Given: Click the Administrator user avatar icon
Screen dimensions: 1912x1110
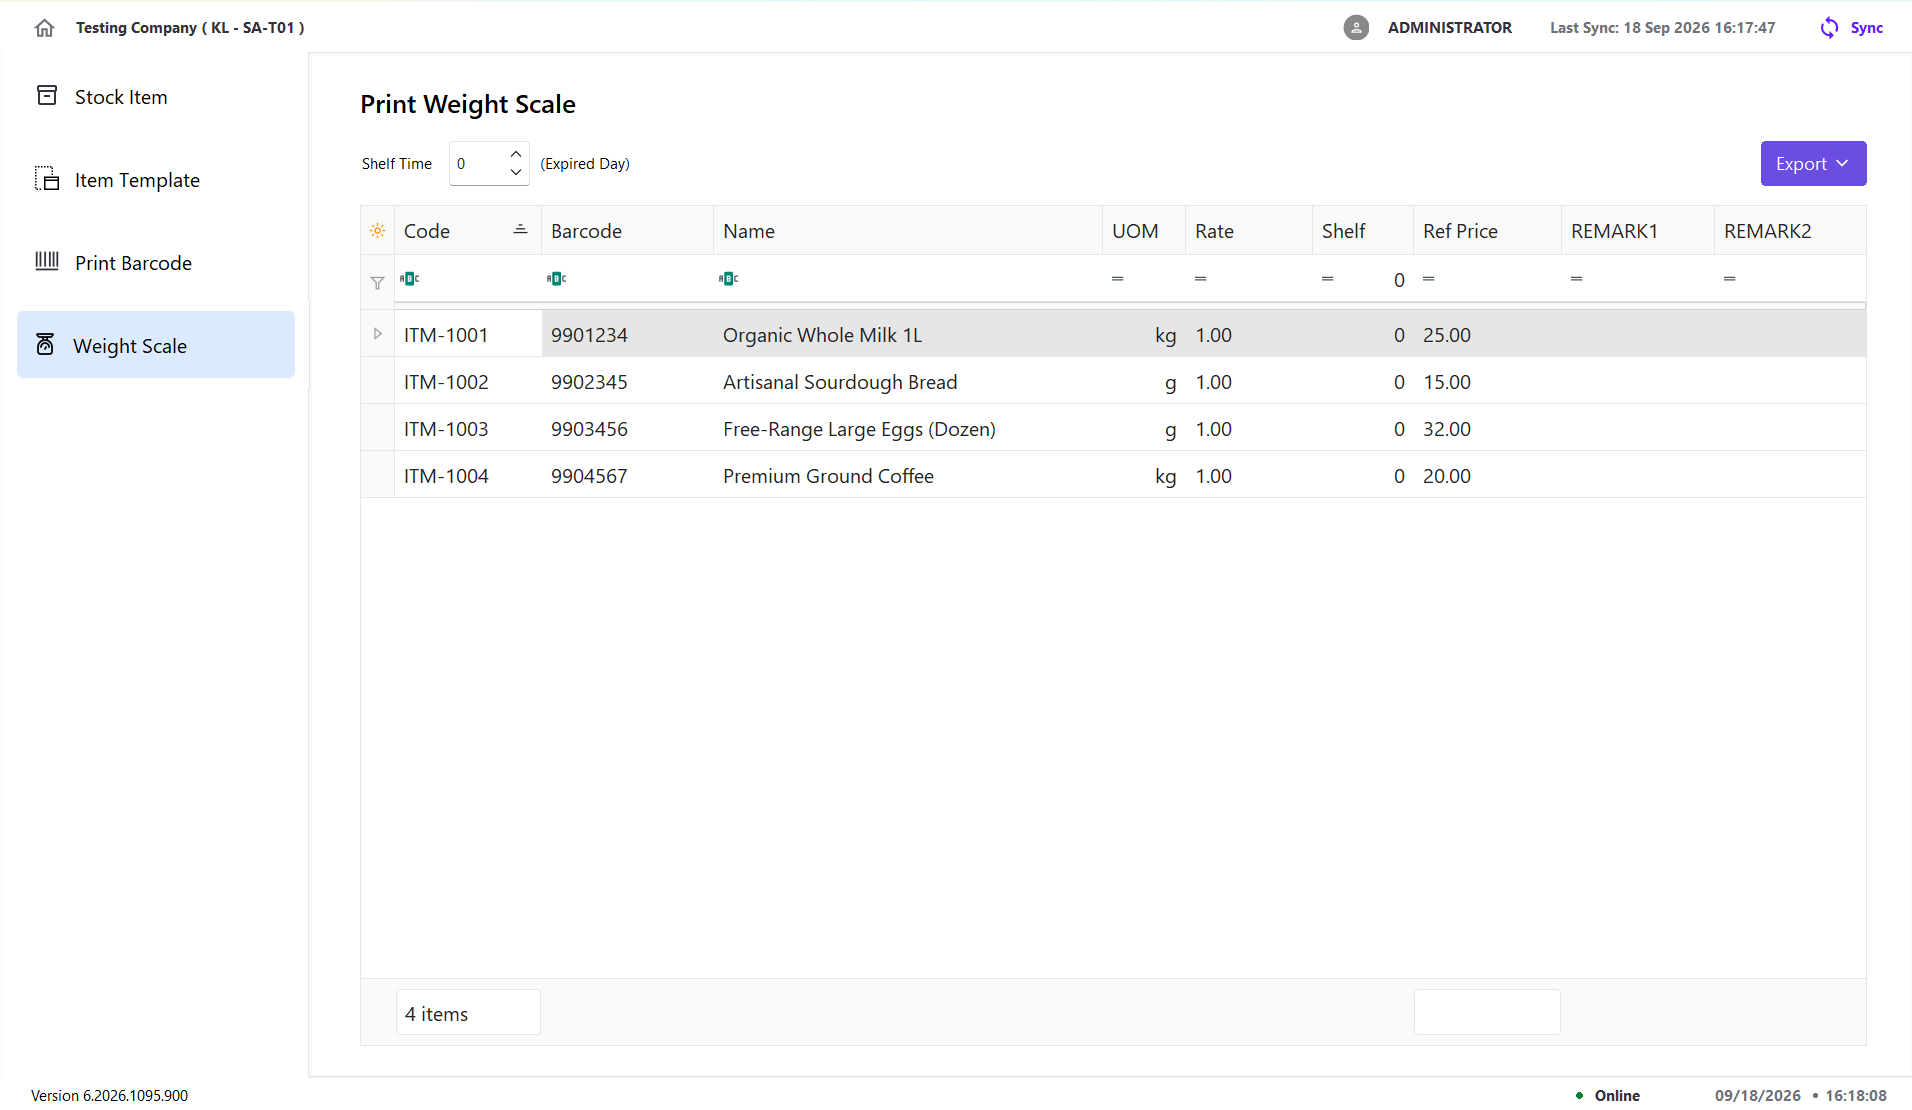Looking at the screenshot, I should [1356, 28].
